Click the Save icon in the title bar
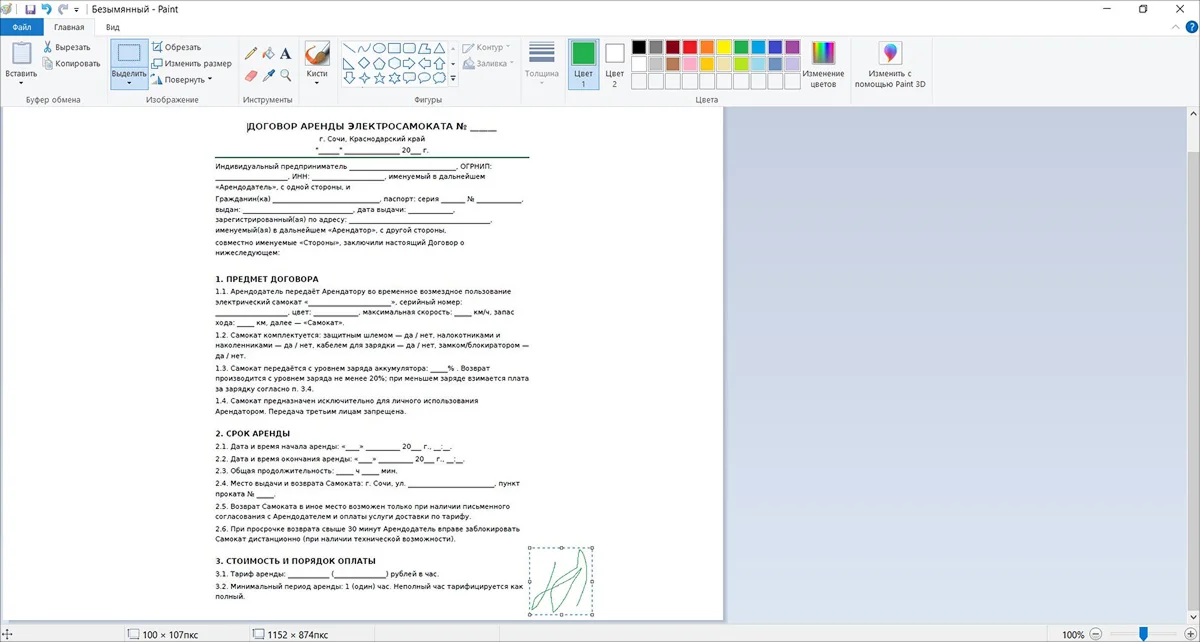This screenshot has width=1200, height=642. [30, 8]
